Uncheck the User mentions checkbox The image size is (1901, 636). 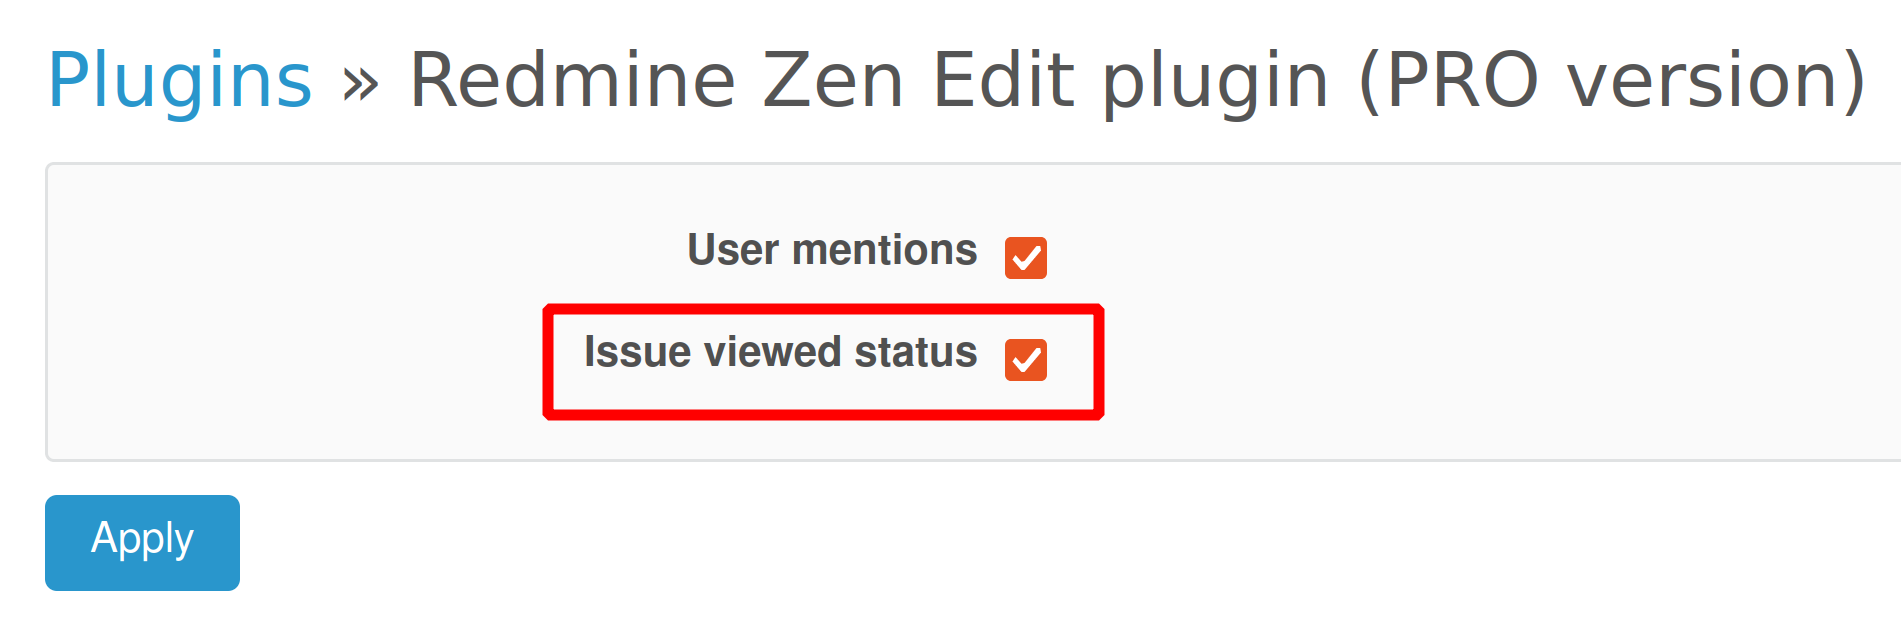point(1025,258)
